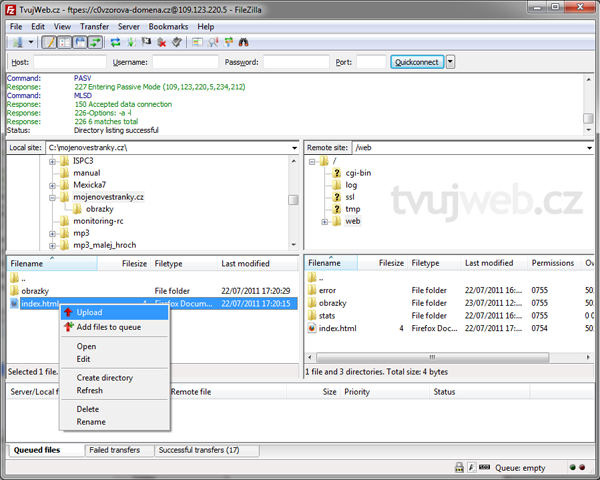
Task: Collapse the mojenovestranky.cz folder
Action: click(52, 198)
